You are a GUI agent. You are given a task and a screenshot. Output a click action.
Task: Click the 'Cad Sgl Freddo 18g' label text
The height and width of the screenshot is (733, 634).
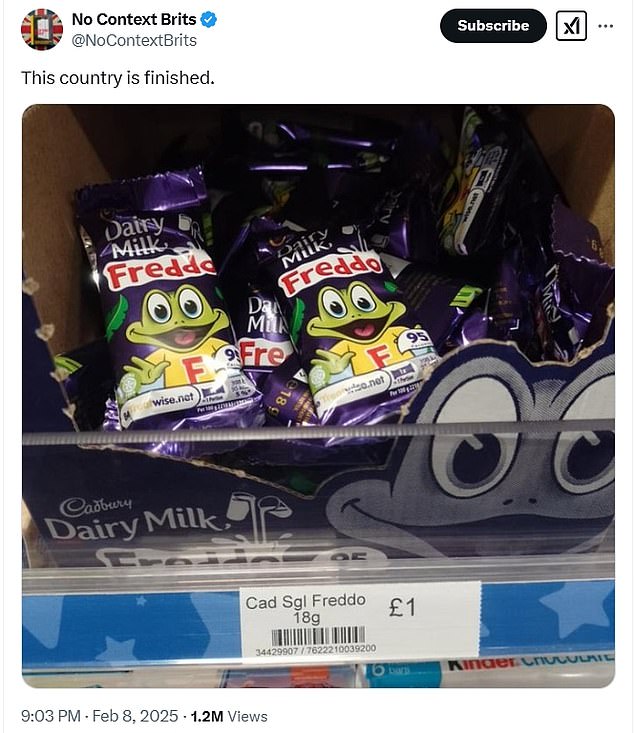point(305,609)
